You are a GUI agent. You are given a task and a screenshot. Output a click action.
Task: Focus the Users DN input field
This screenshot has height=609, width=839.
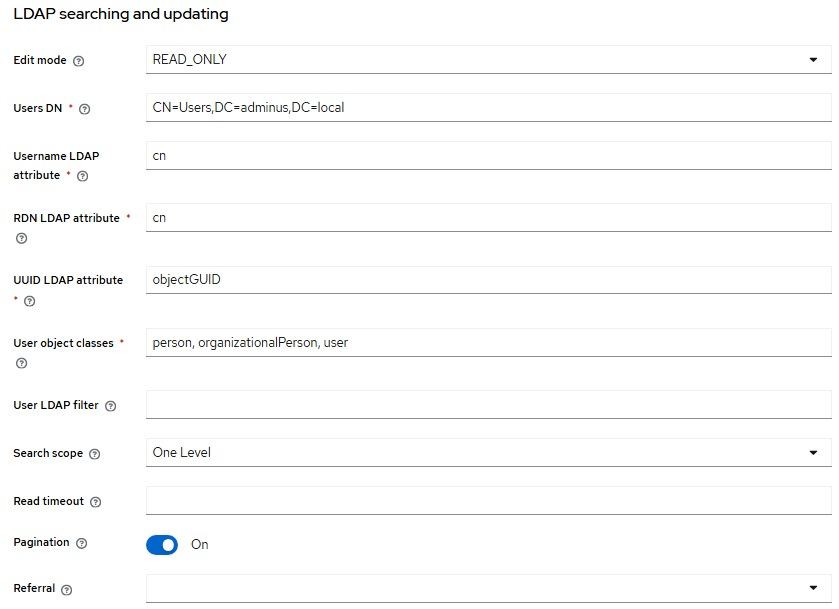click(489, 108)
